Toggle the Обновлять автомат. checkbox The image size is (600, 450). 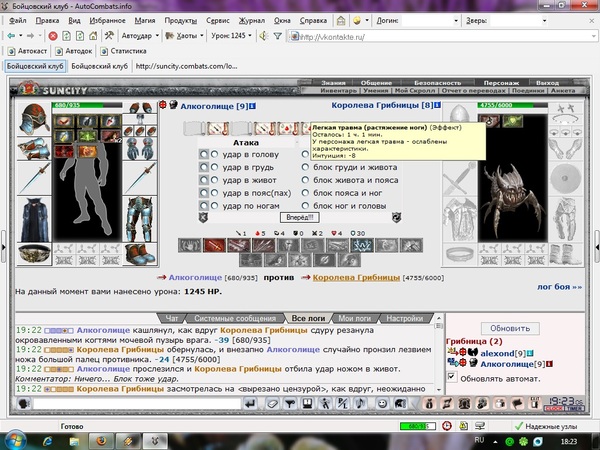452,377
